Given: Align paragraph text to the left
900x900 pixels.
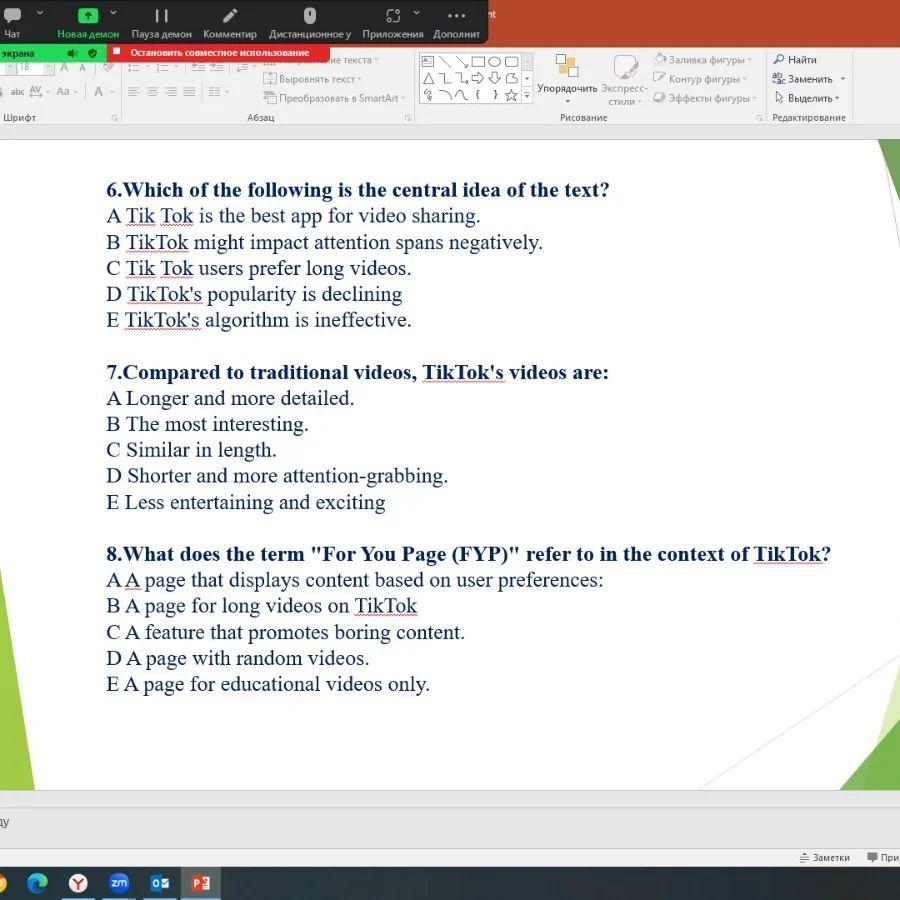Looking at the screenshot, I should click(x=134, y=92).
